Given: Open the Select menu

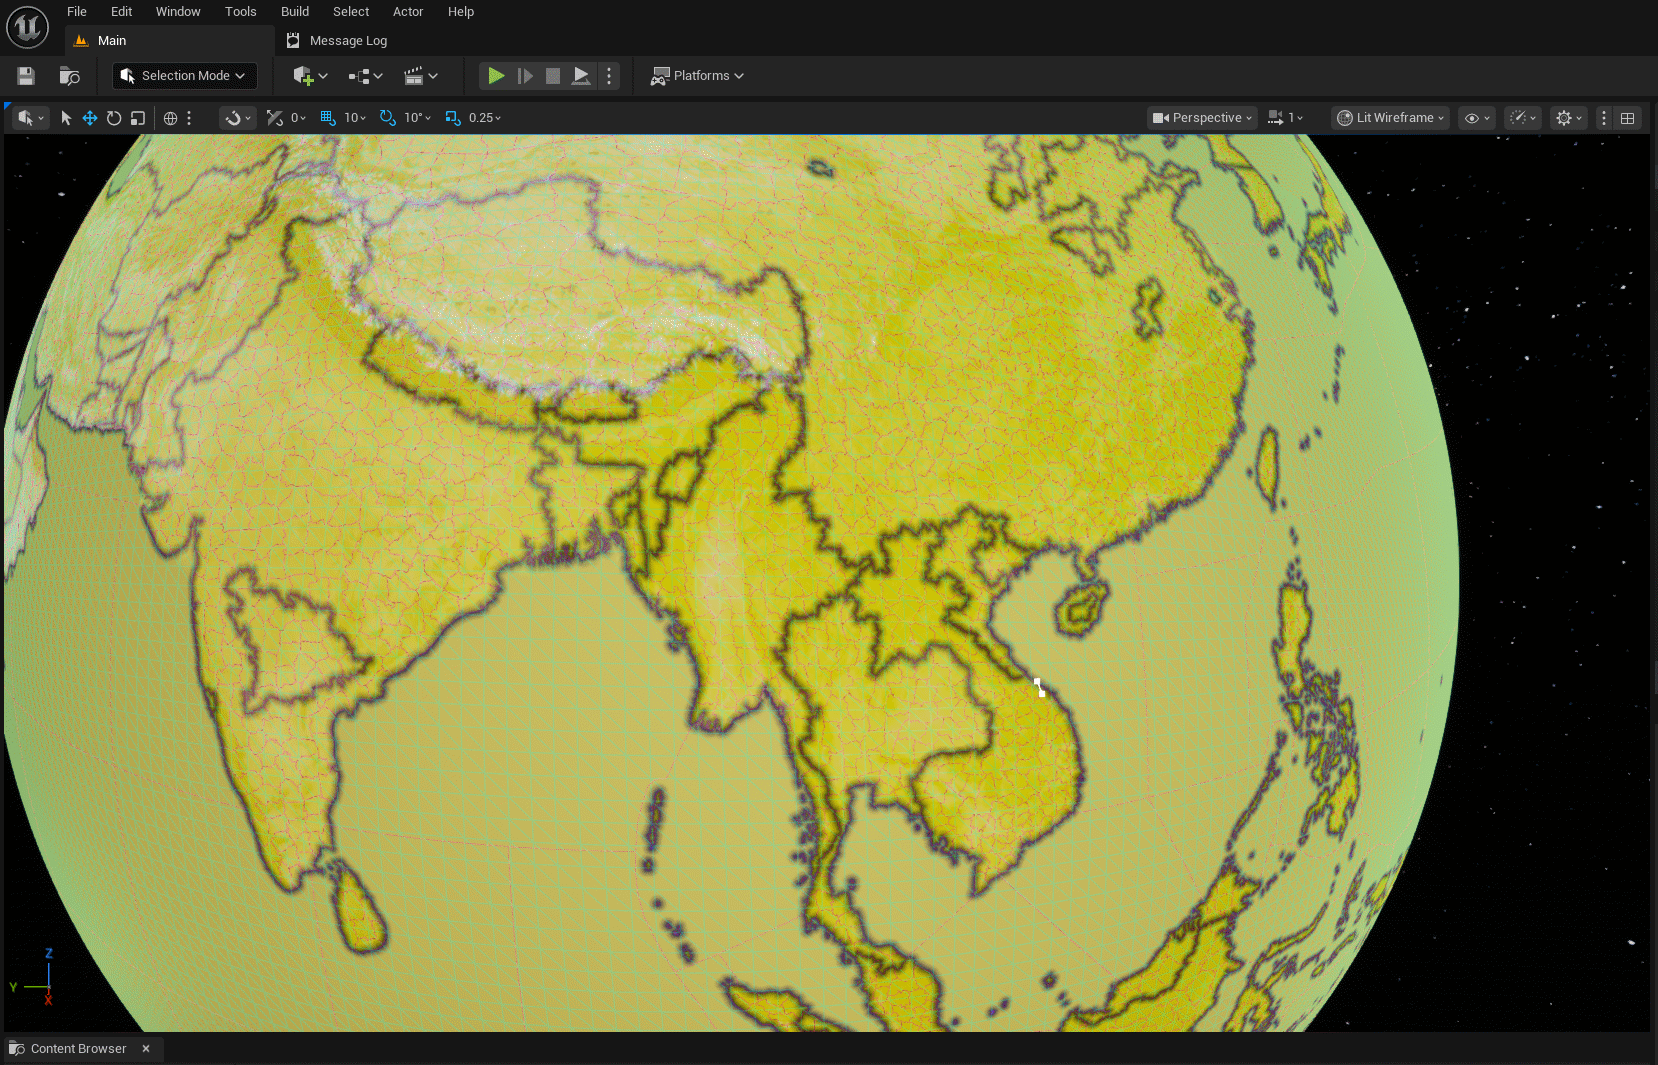Looking at the screenshot, I should 351,12.
